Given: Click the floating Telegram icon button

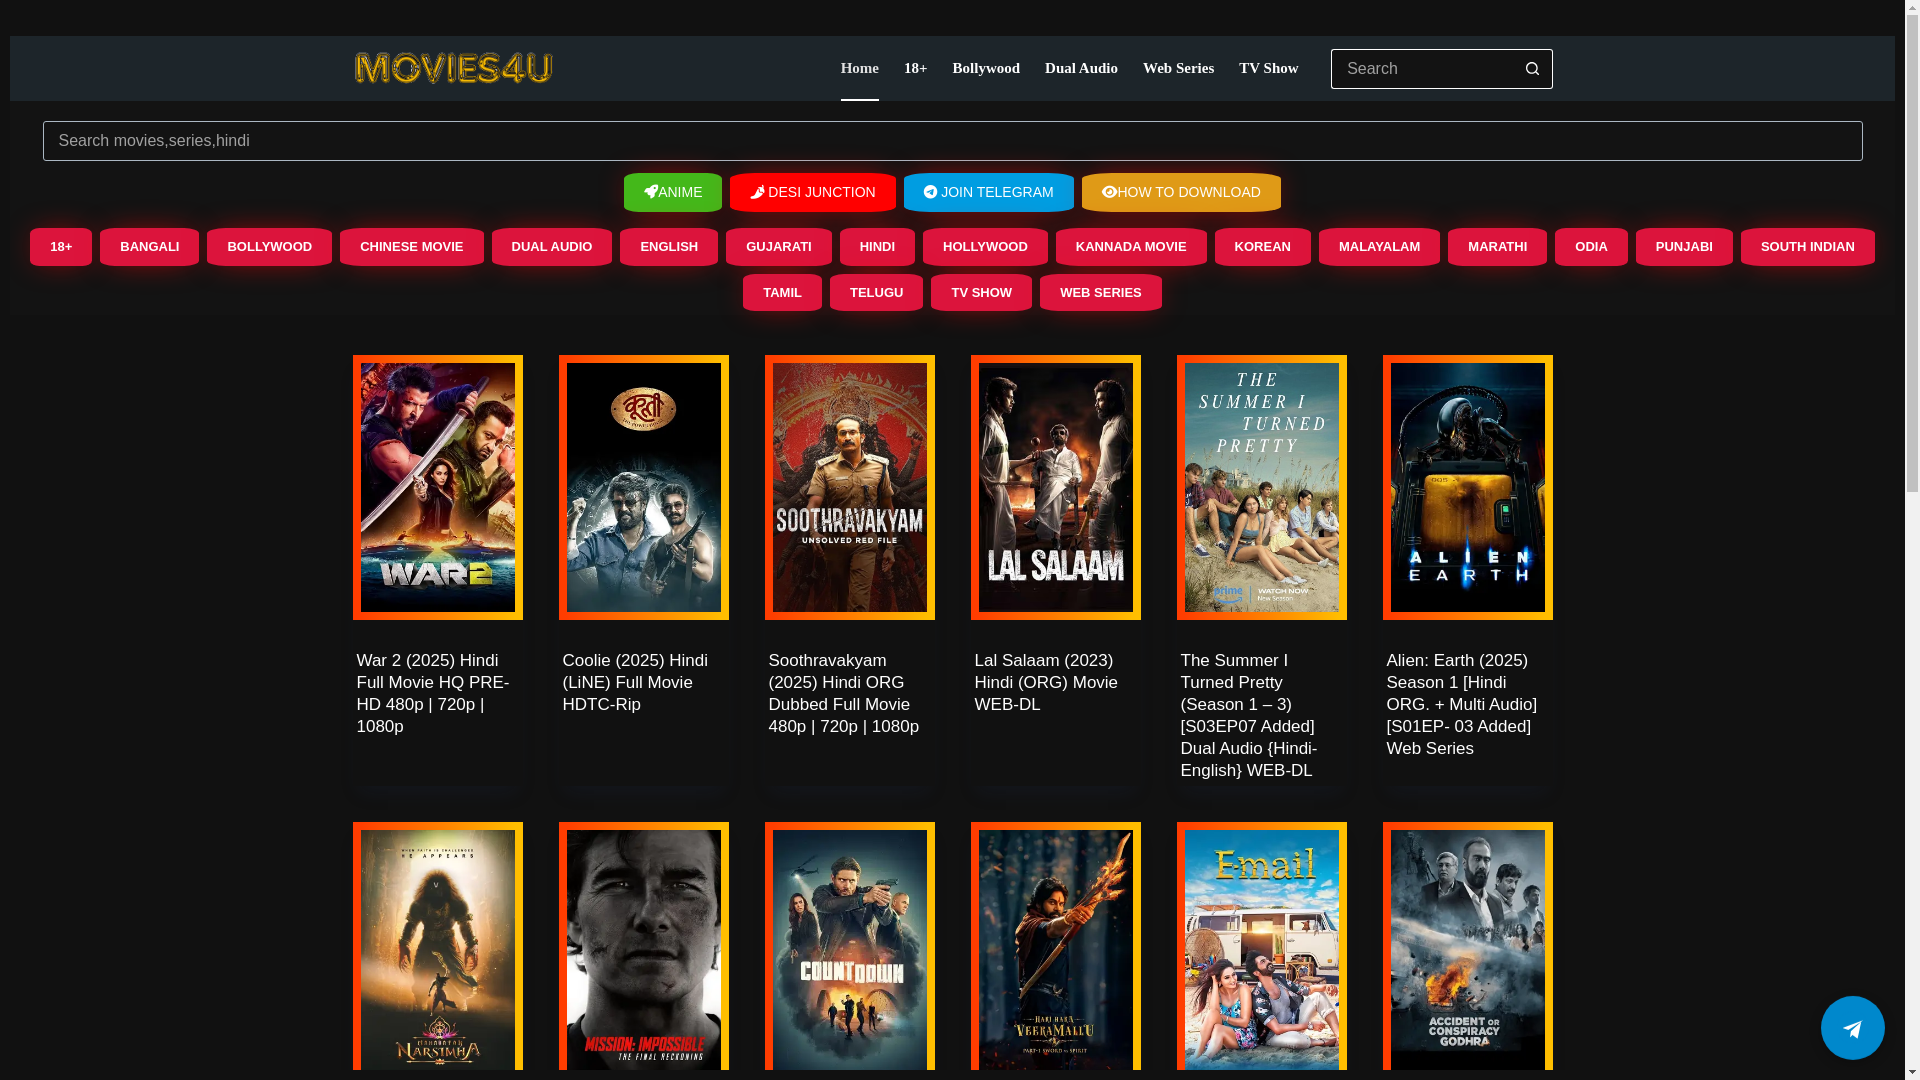Looking at the screenshot, I should [1852, 1027].
